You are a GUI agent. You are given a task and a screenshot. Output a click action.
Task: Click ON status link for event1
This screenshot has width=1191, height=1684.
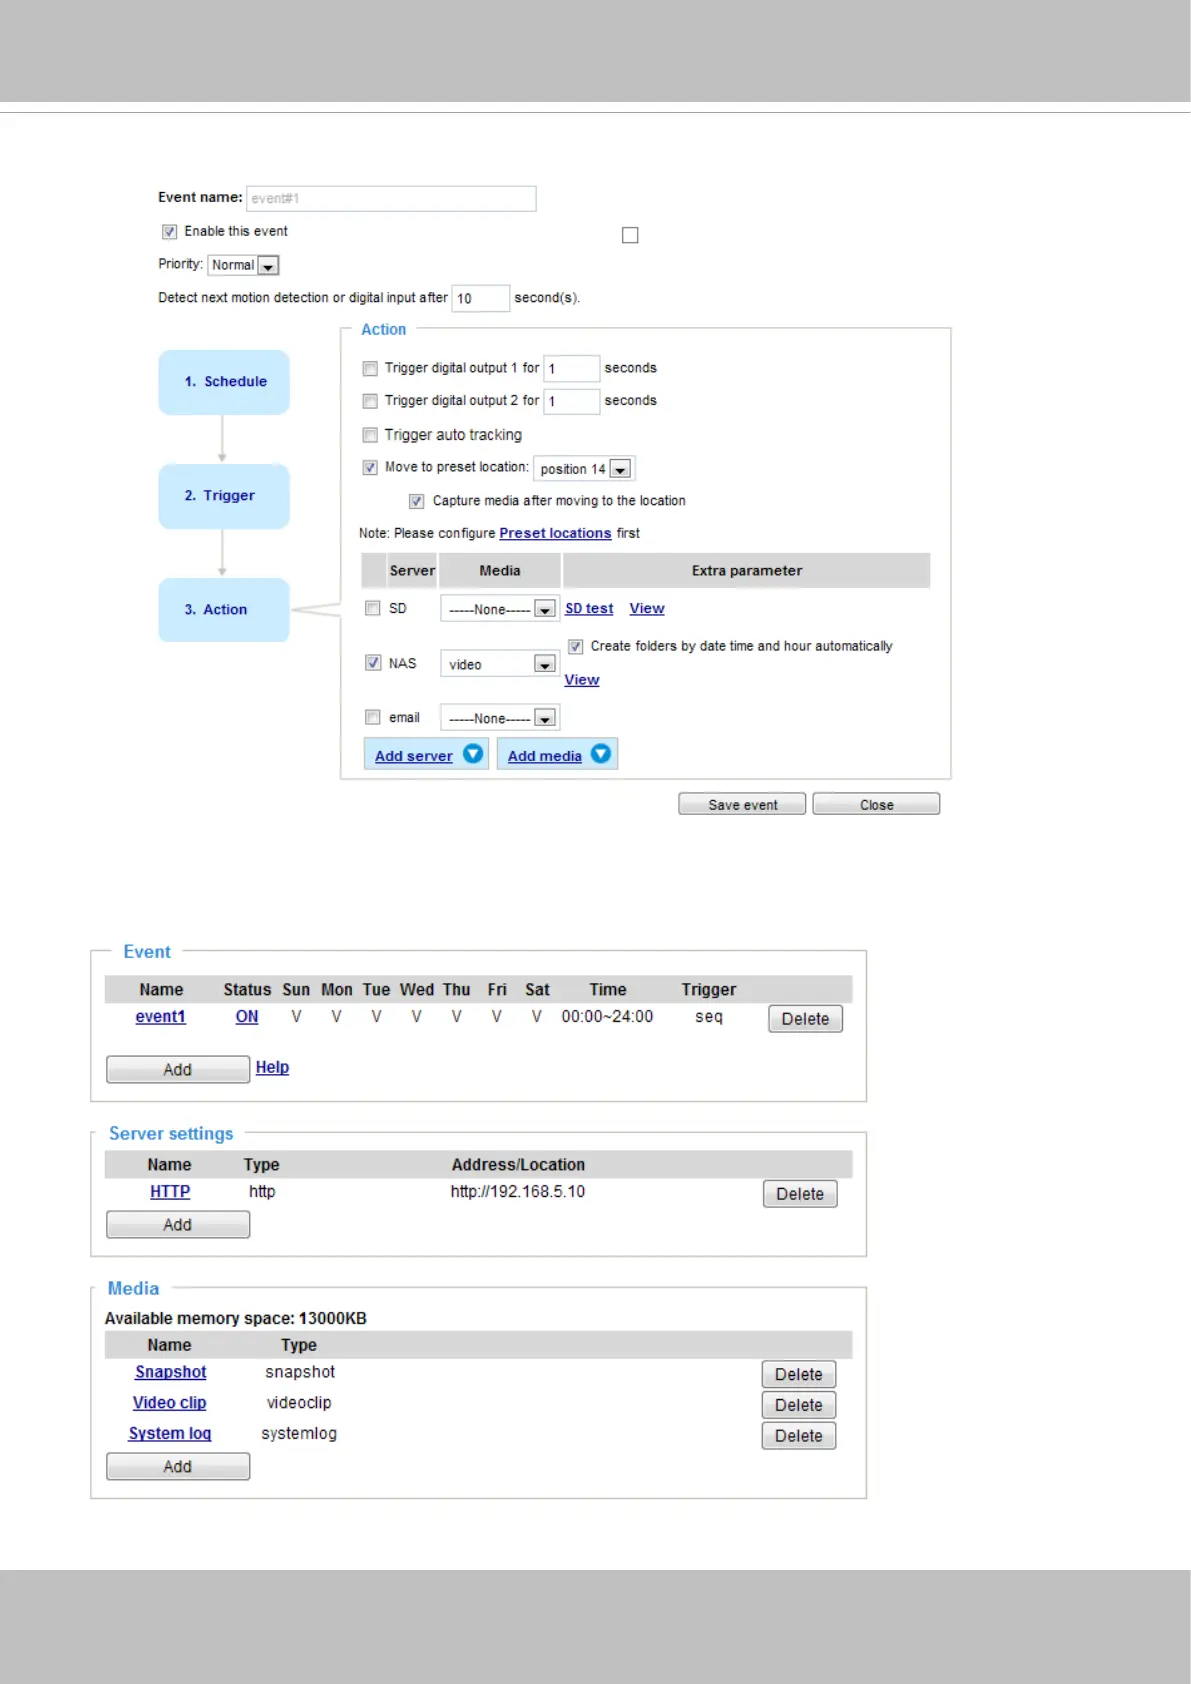pos(247,1017)
